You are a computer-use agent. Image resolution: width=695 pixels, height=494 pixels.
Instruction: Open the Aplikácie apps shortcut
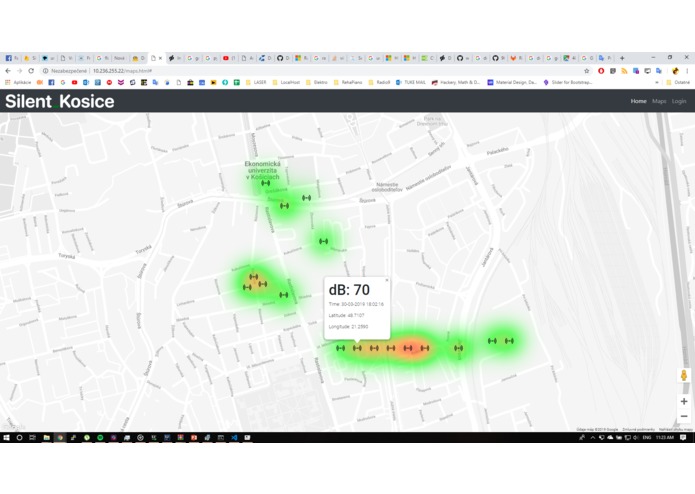pyautogui.click(x=18, y=82)
